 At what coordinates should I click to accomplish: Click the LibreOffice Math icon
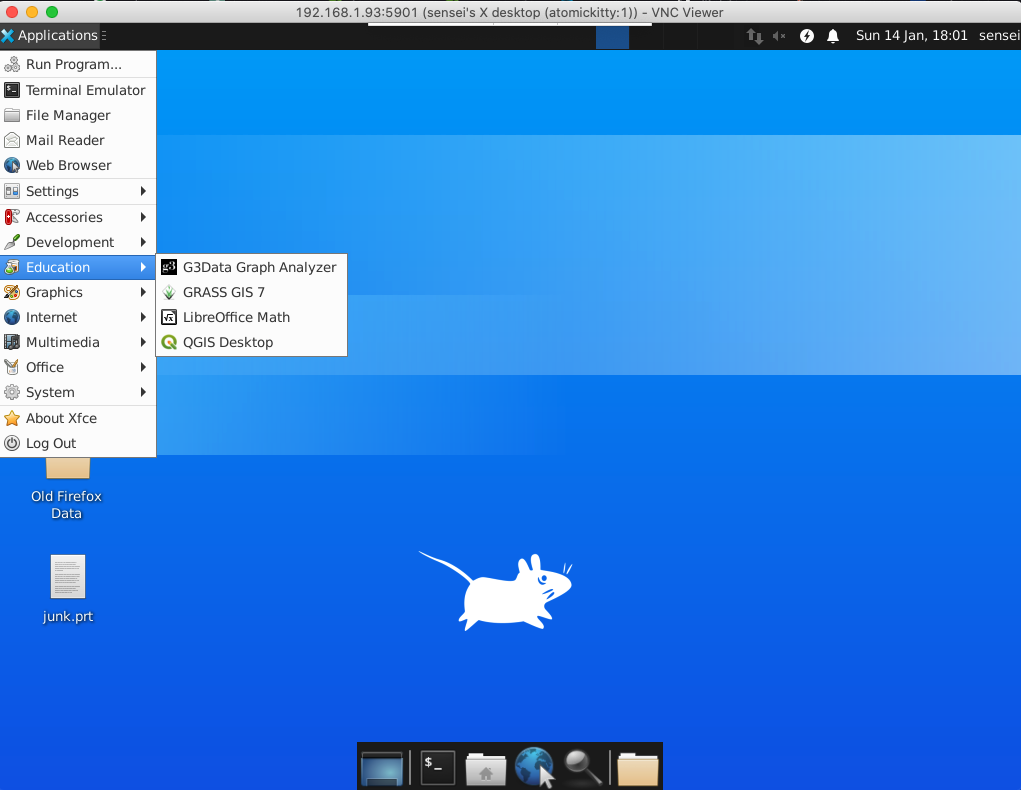point(169,317)
